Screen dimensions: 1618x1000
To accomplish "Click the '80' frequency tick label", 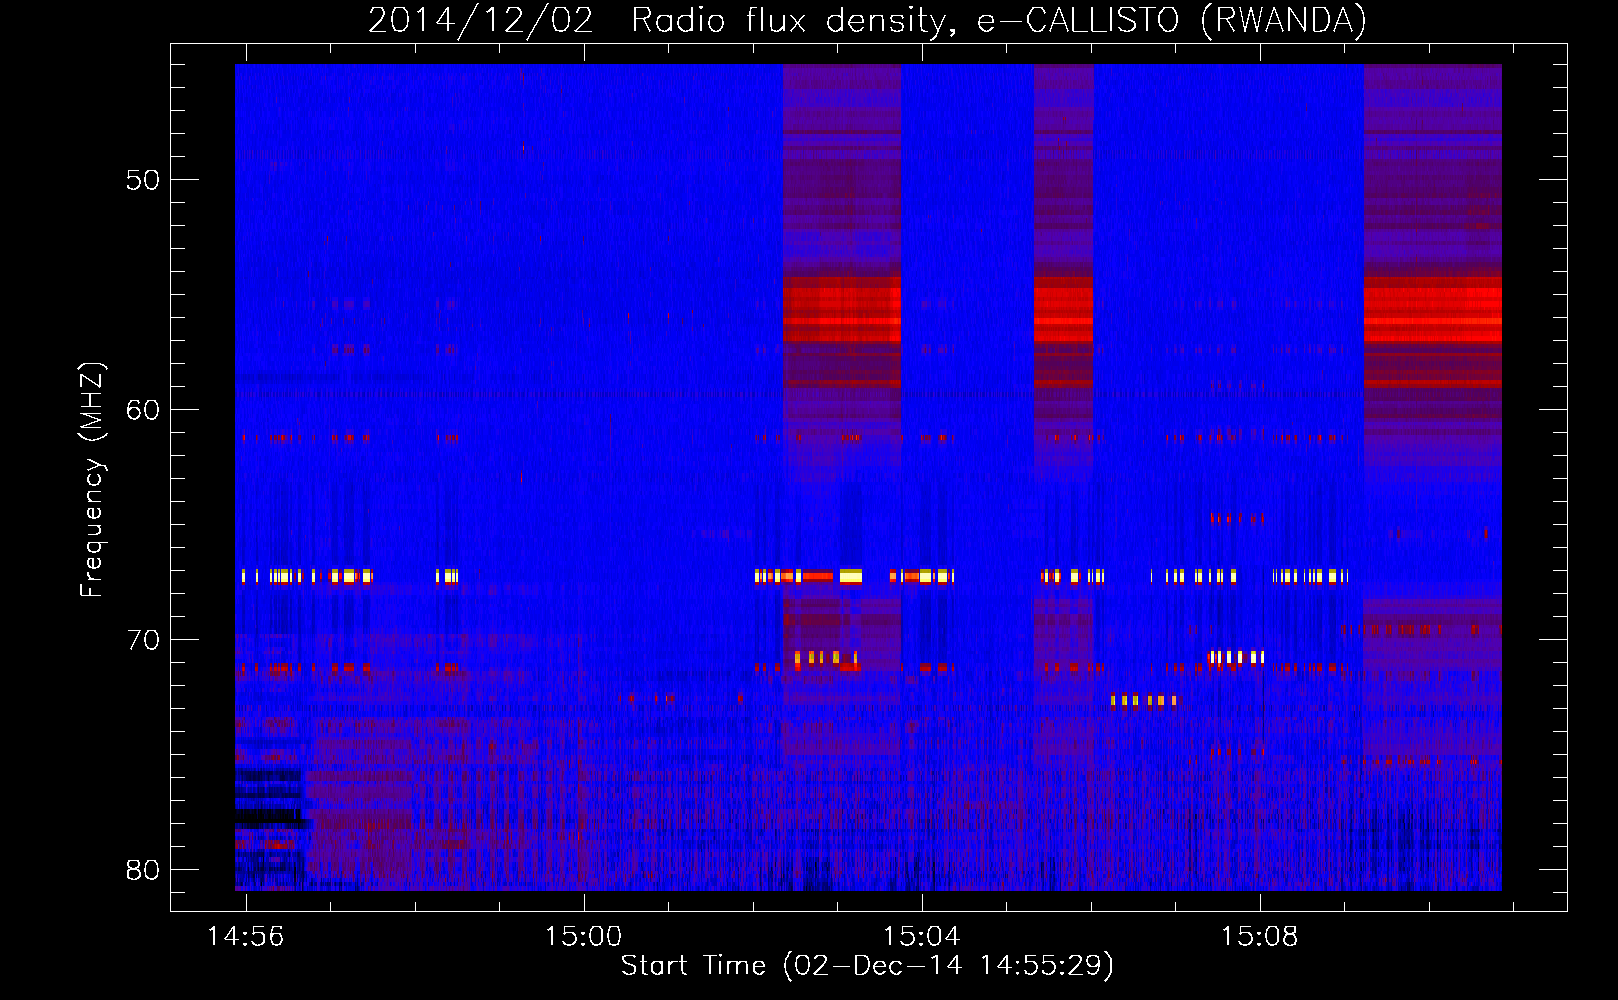I will pyautogui.click(x=143, y=870).
